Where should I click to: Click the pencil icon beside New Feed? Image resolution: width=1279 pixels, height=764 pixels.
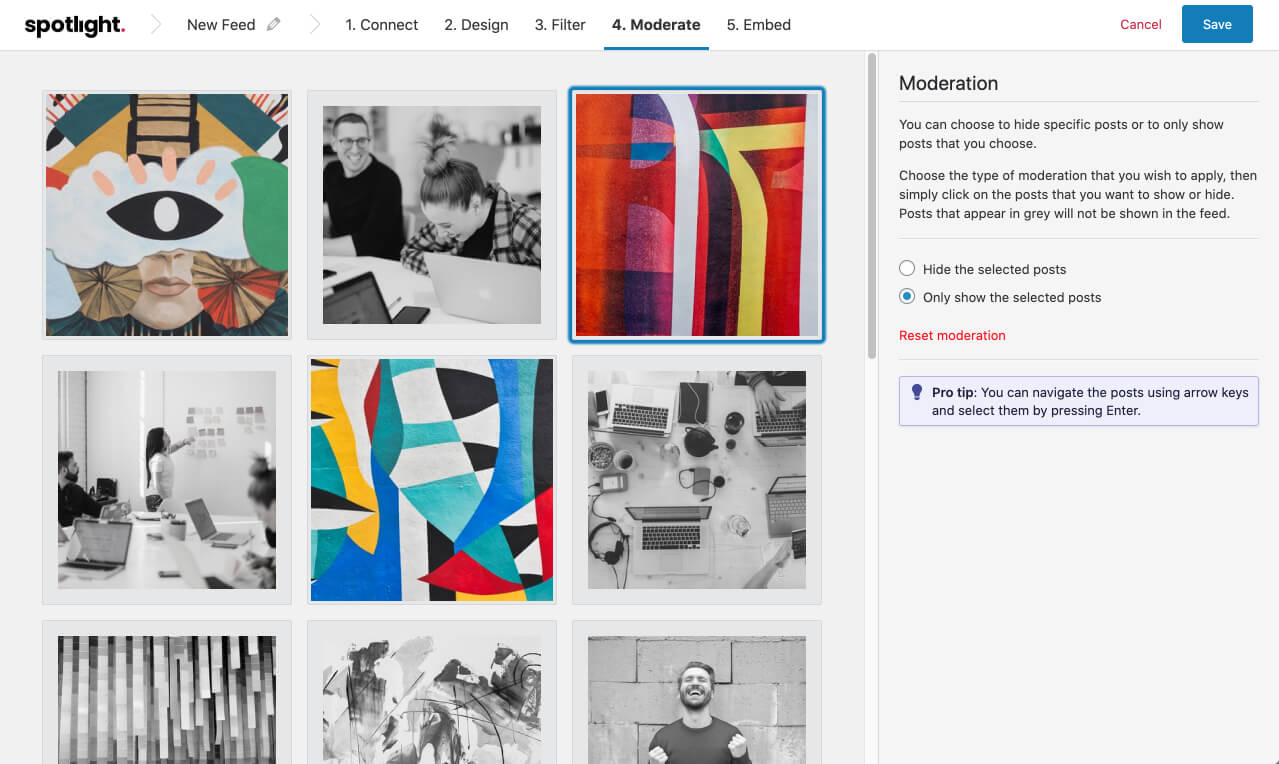tap(274, 25)
